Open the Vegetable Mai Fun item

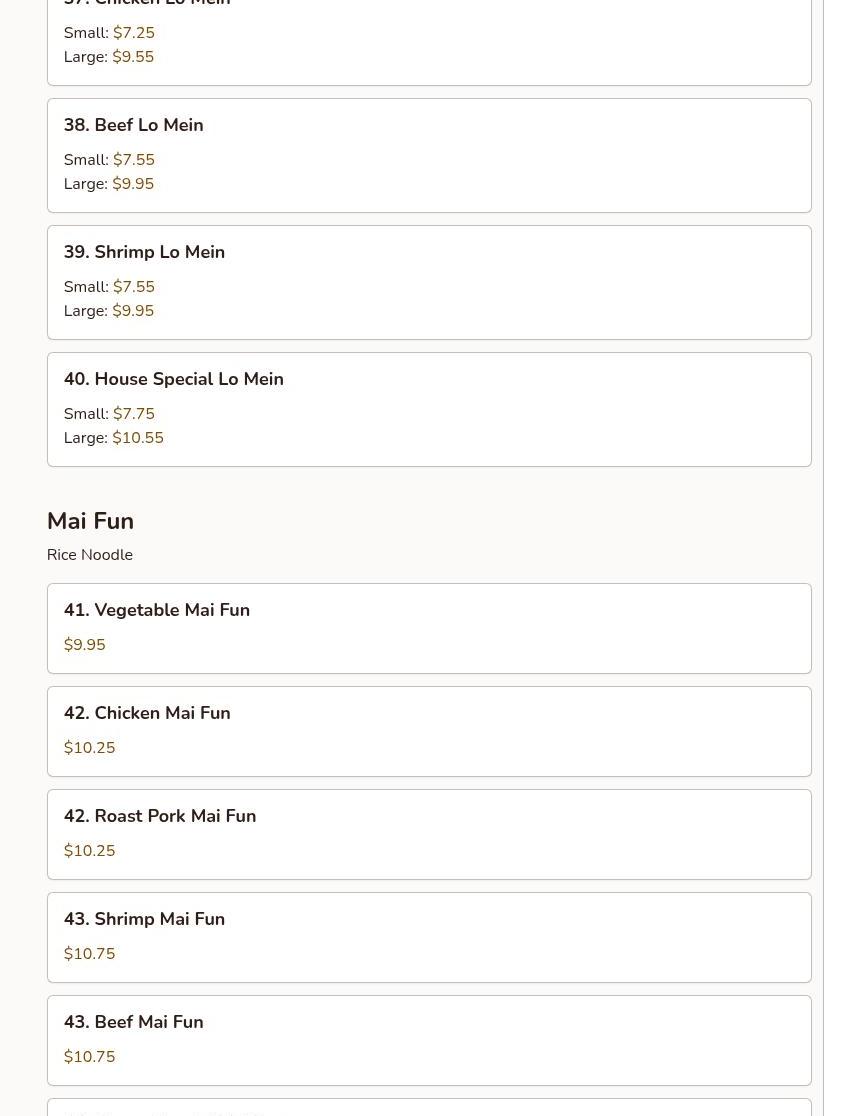click(156, 610)
